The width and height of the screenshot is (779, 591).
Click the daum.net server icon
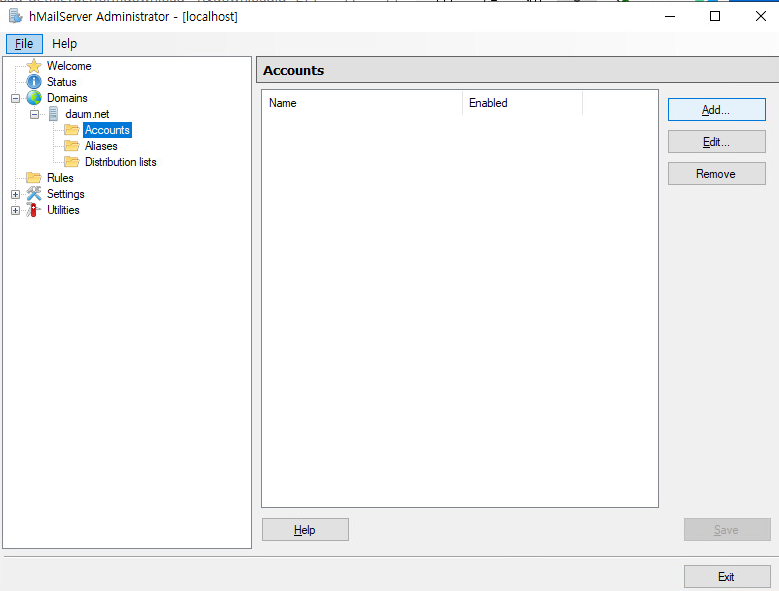point(53,114)
